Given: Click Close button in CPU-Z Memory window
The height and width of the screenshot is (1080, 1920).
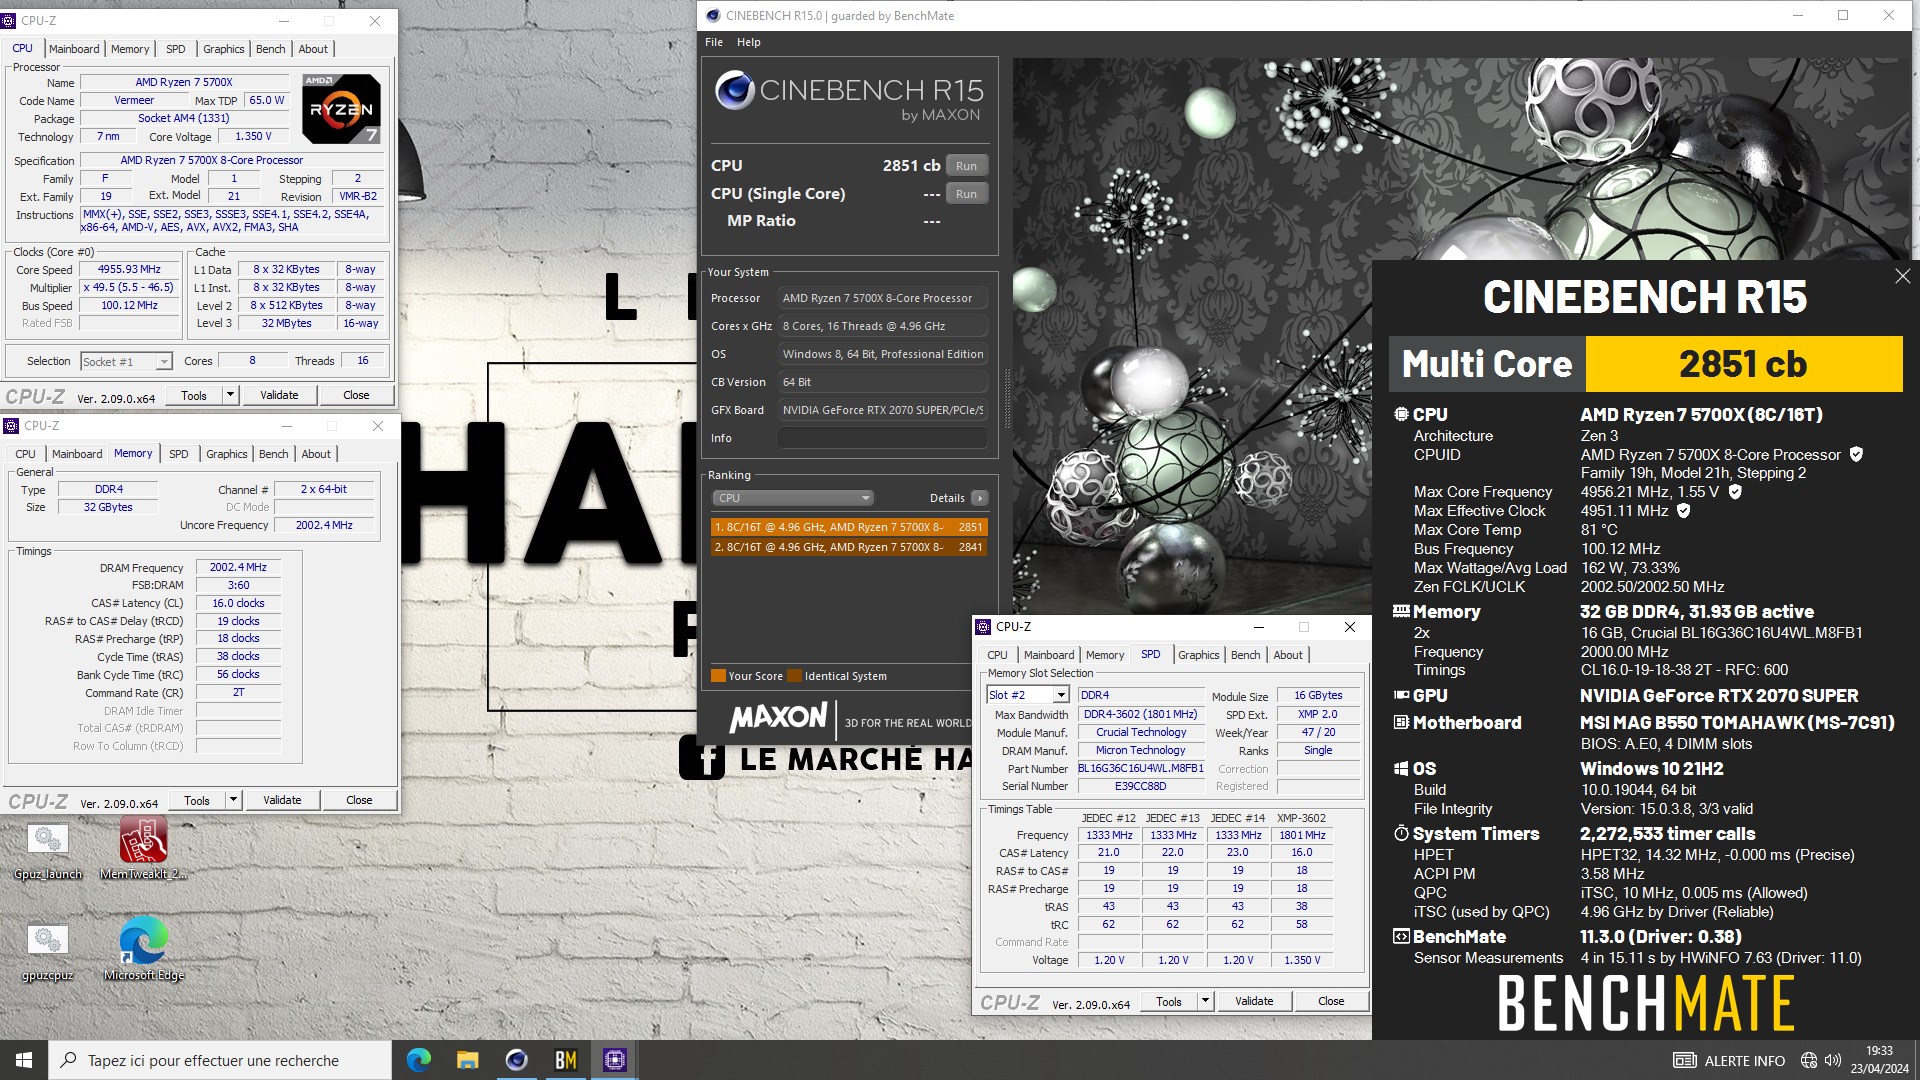Looking at the screenshot, I should click(359, 800).
